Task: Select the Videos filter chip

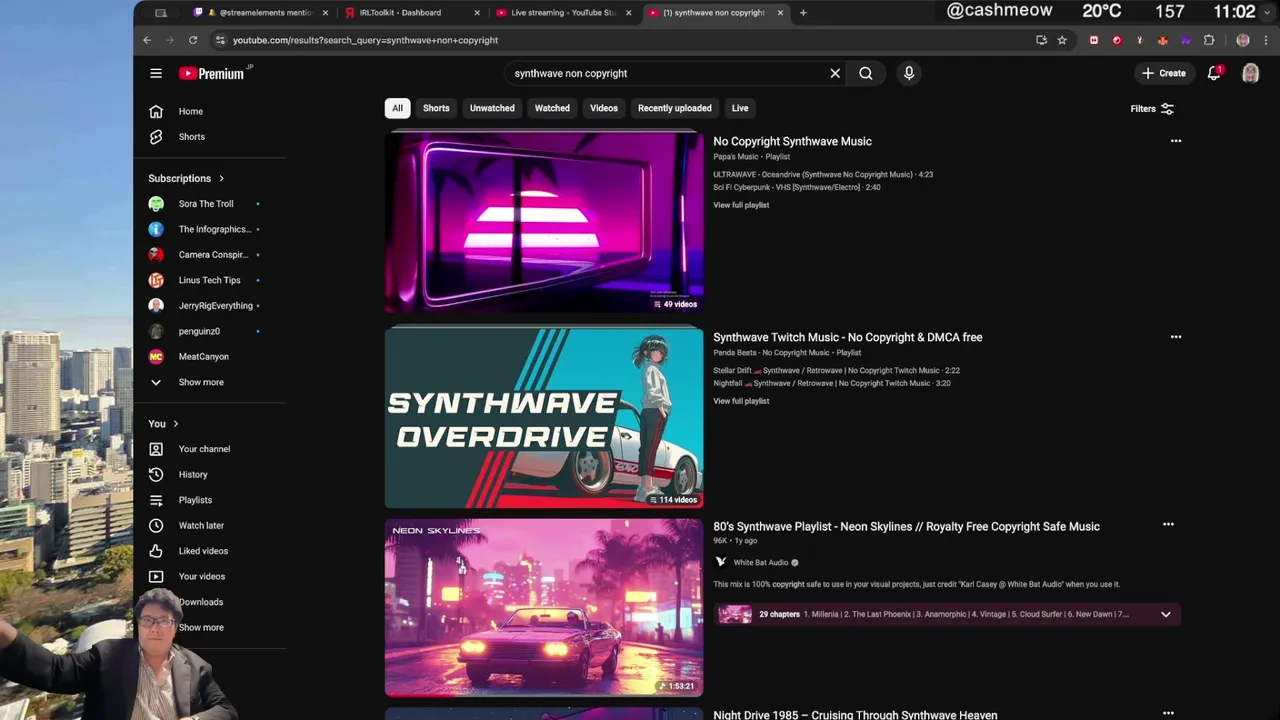Action: pos(604,108)
